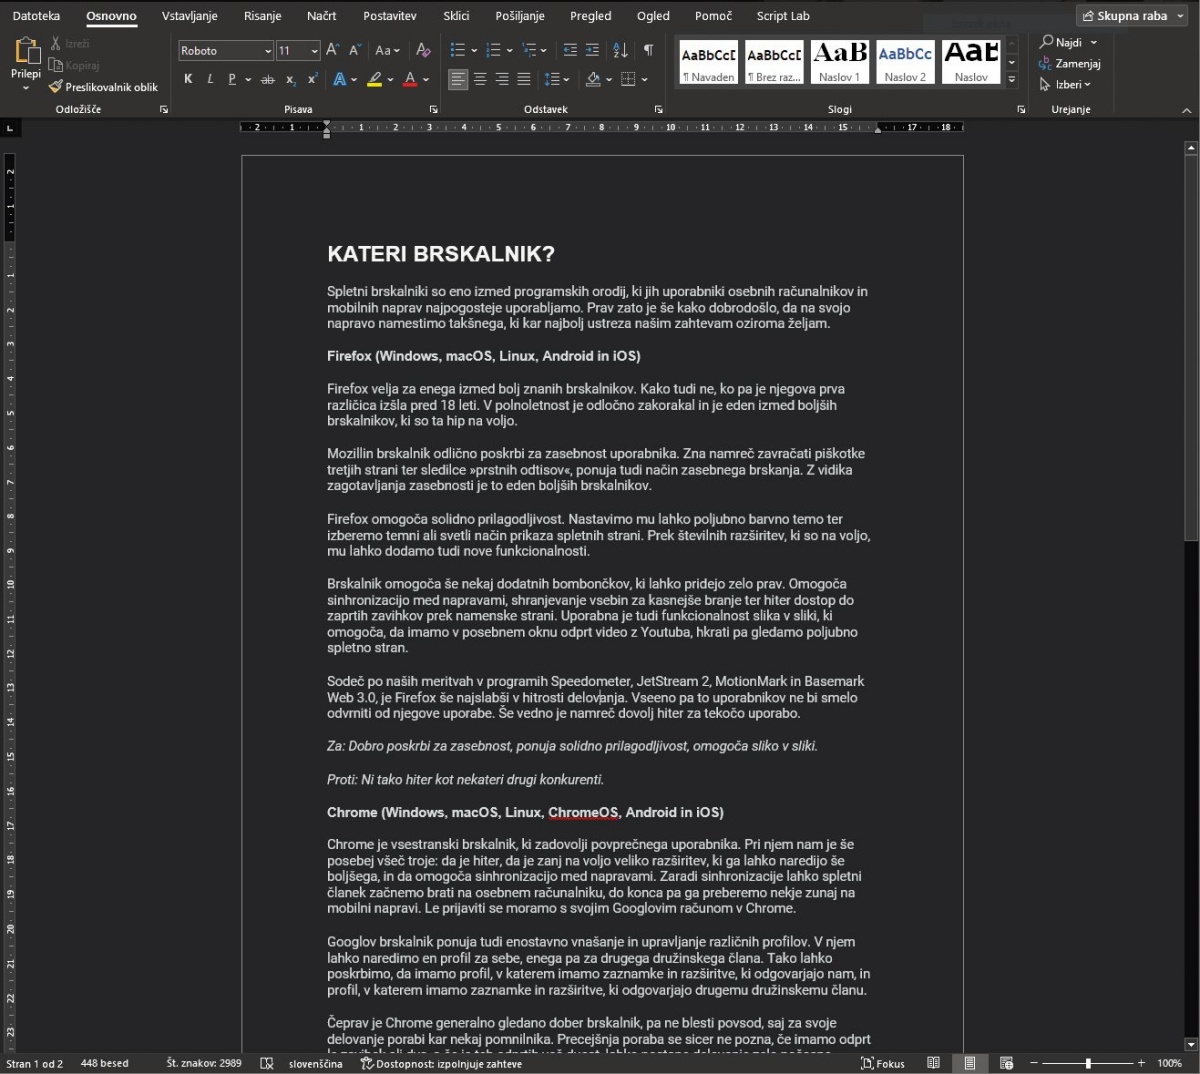Screen dimensions: 1200x1074
Task: Open the Slogi styles pane launcher
Action: tap(1021, 109)
